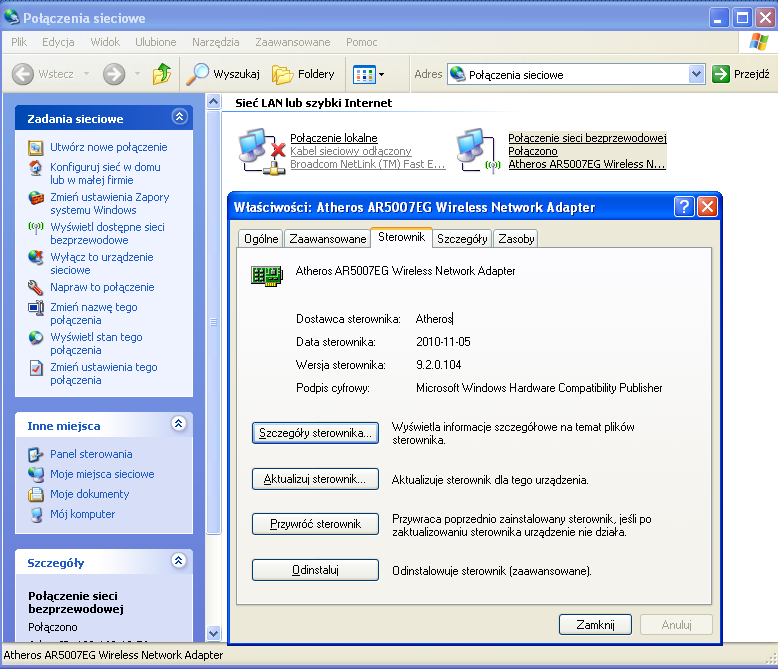This screenshot has height=669, width=778.
Task: Open the Widok menu
Action: (105, 42)
